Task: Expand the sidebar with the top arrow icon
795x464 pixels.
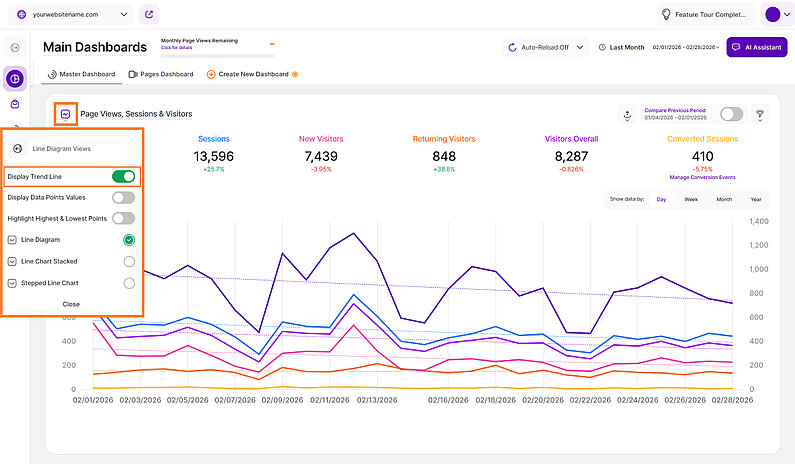Action: [x=15, y=47]
